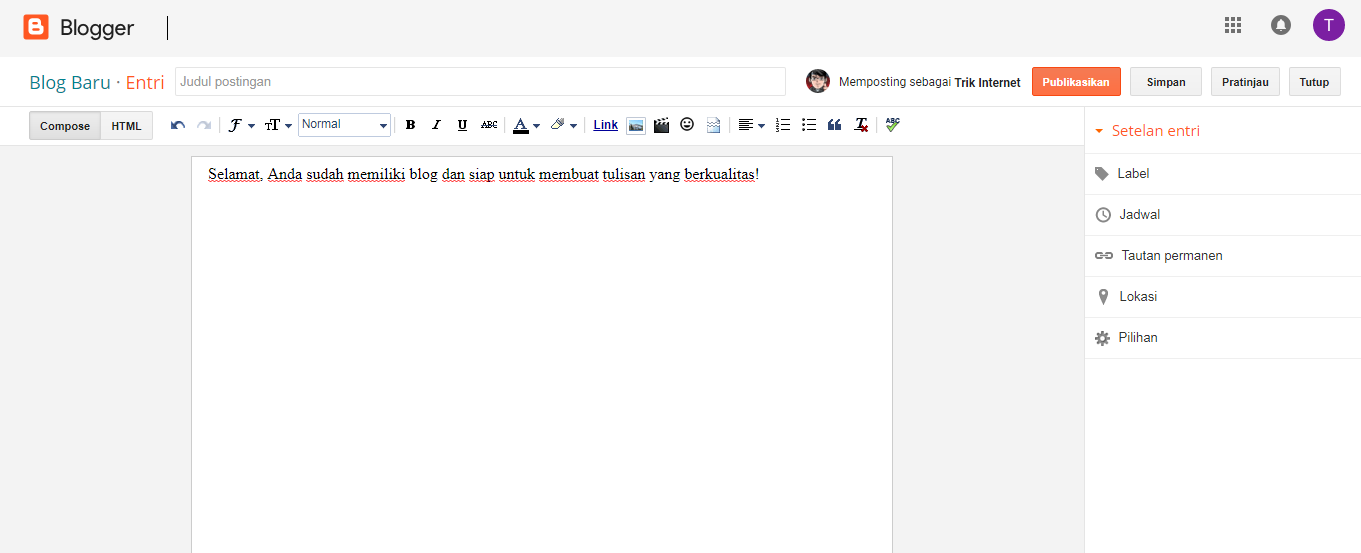Insert special characters smiley icon
Image resolution: width=1361 pixels, height=553 pixels.
[687, 125]
